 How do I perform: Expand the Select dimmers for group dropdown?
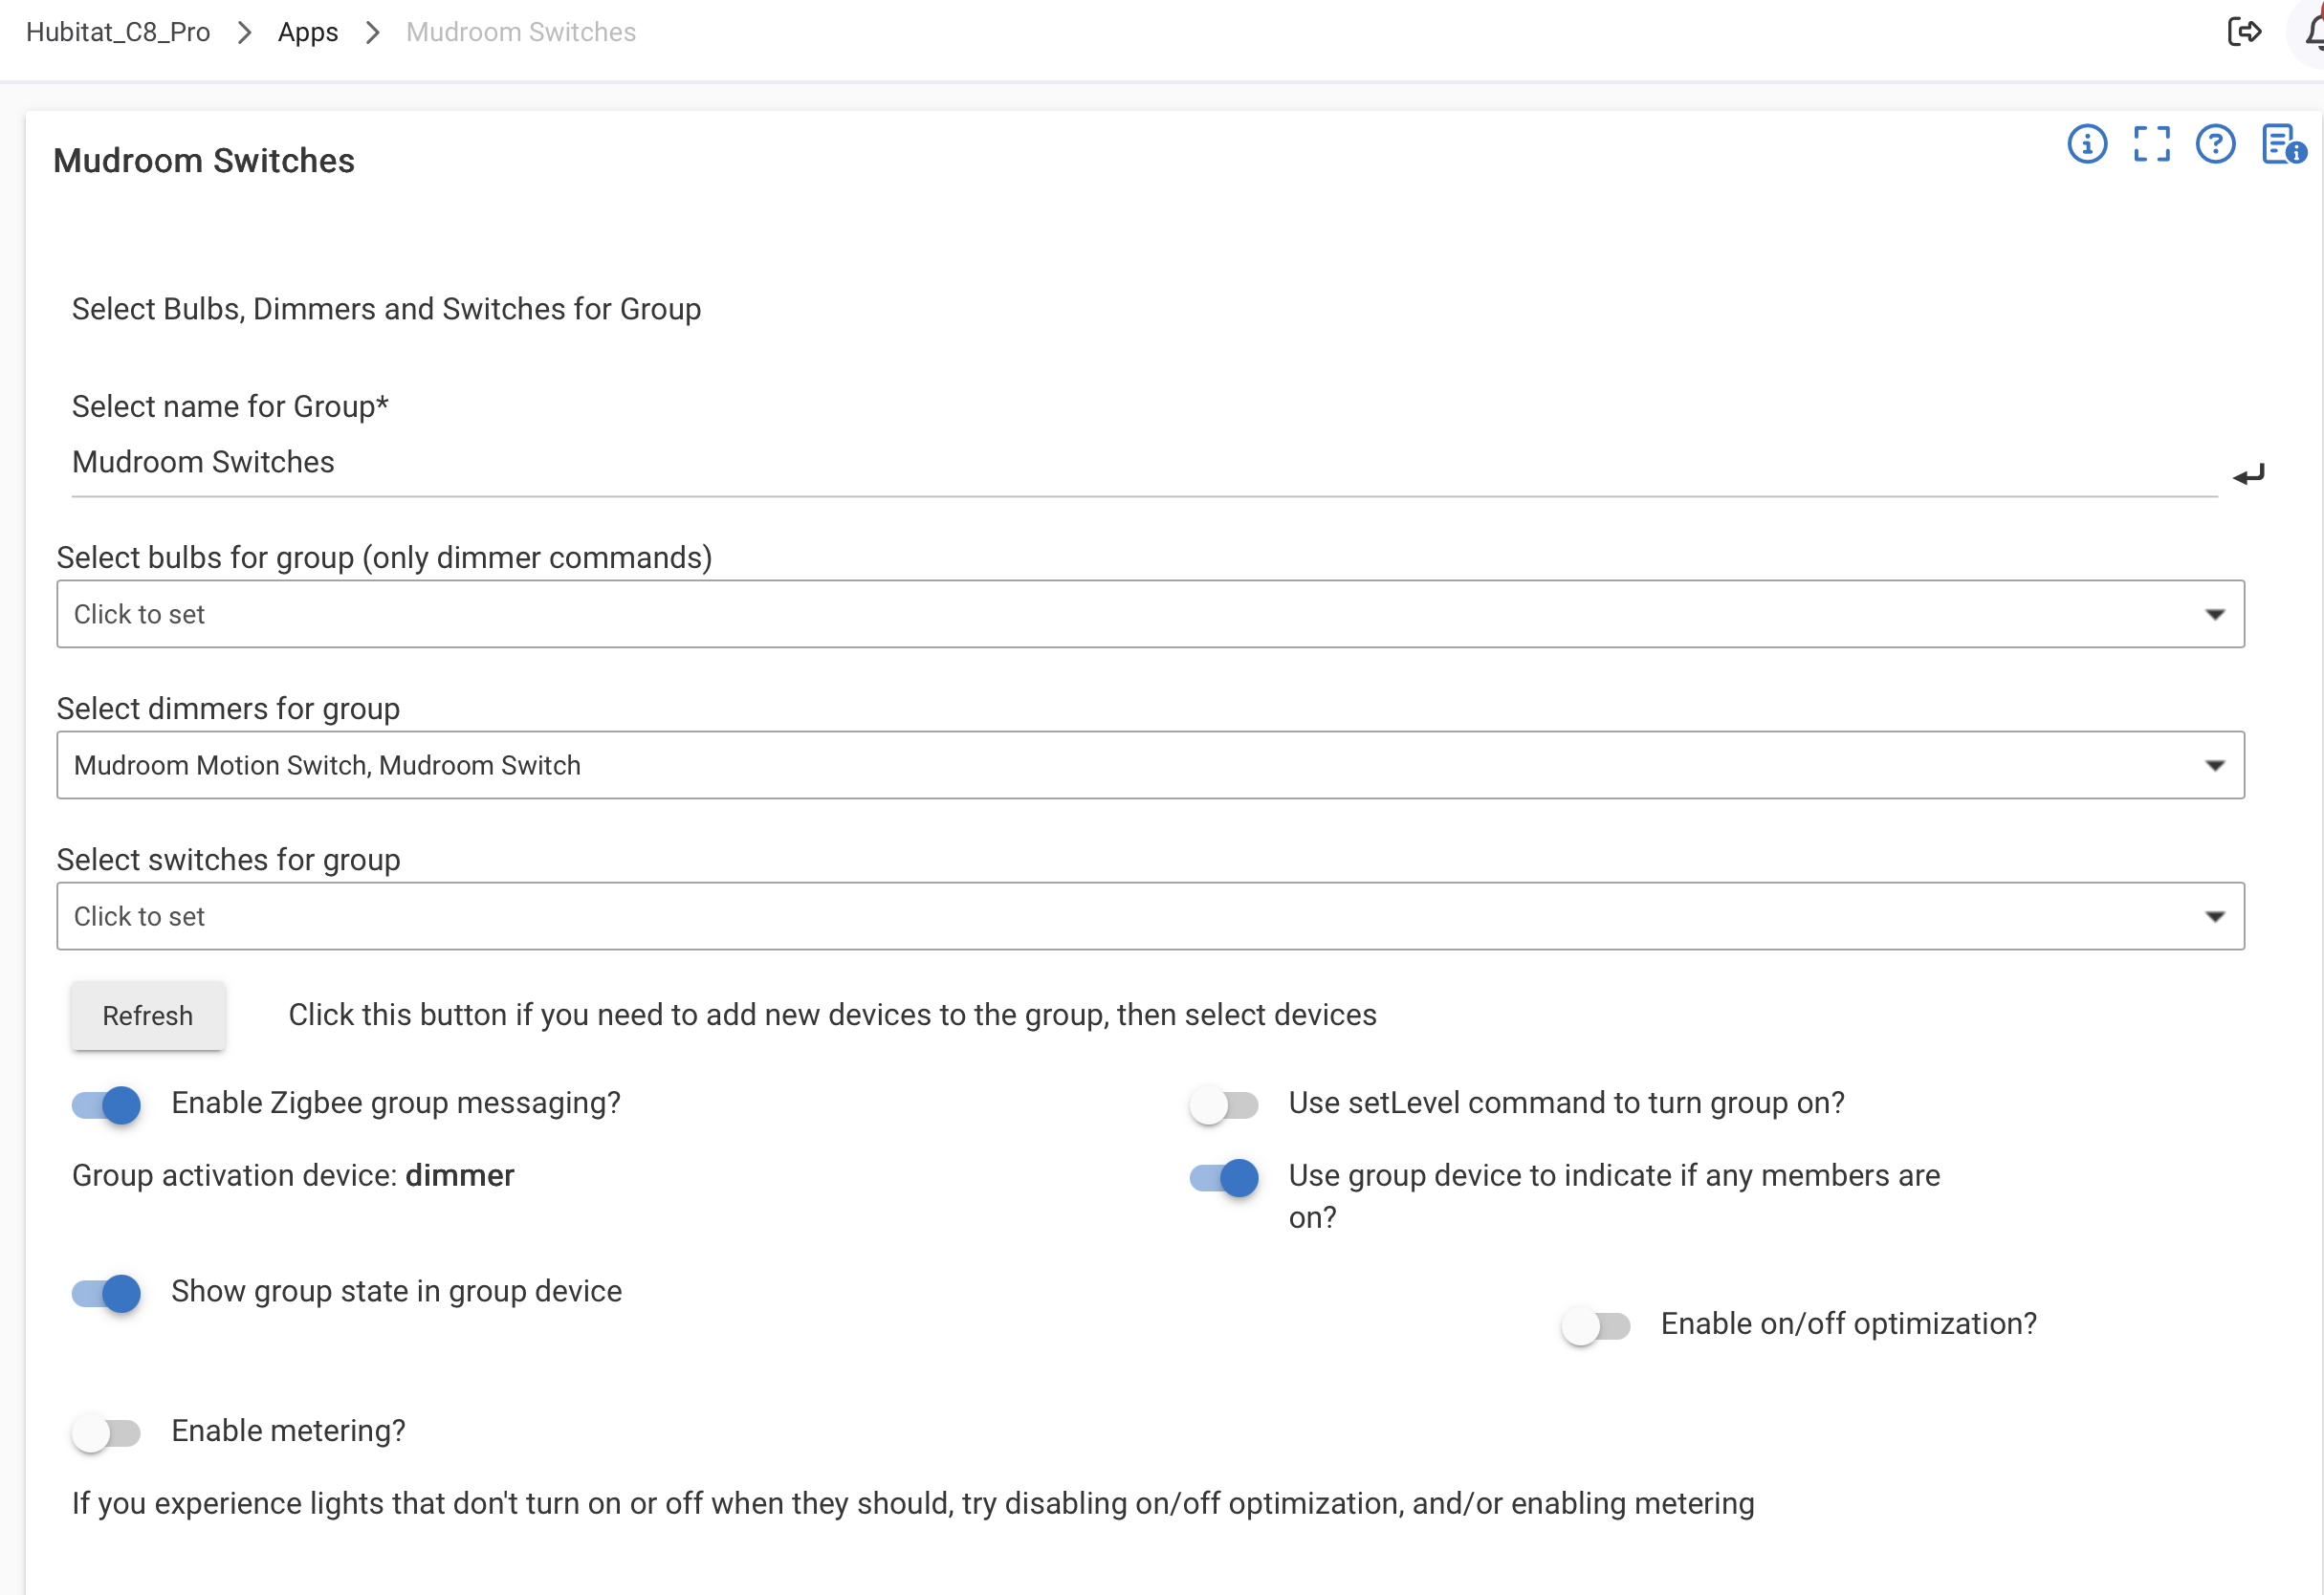(x=1150, y=765)
